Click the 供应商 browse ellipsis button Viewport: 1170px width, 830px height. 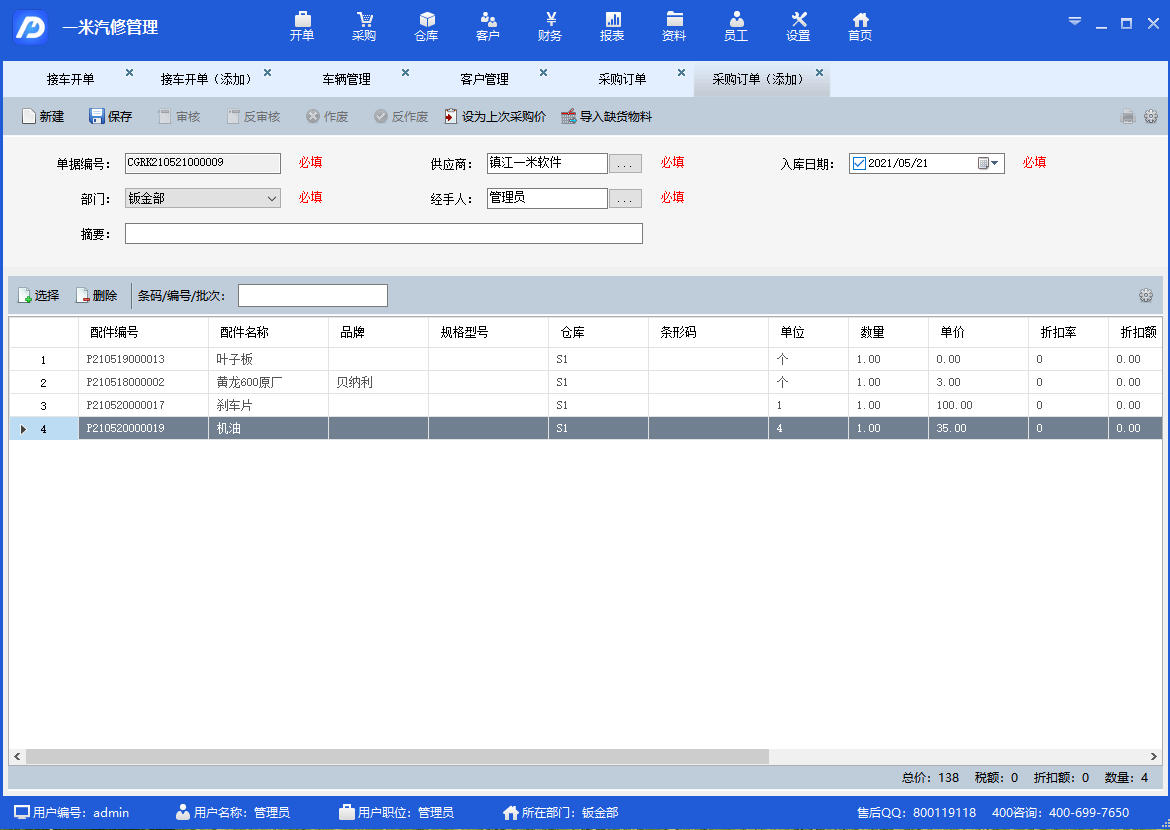[x=625, y=164]
